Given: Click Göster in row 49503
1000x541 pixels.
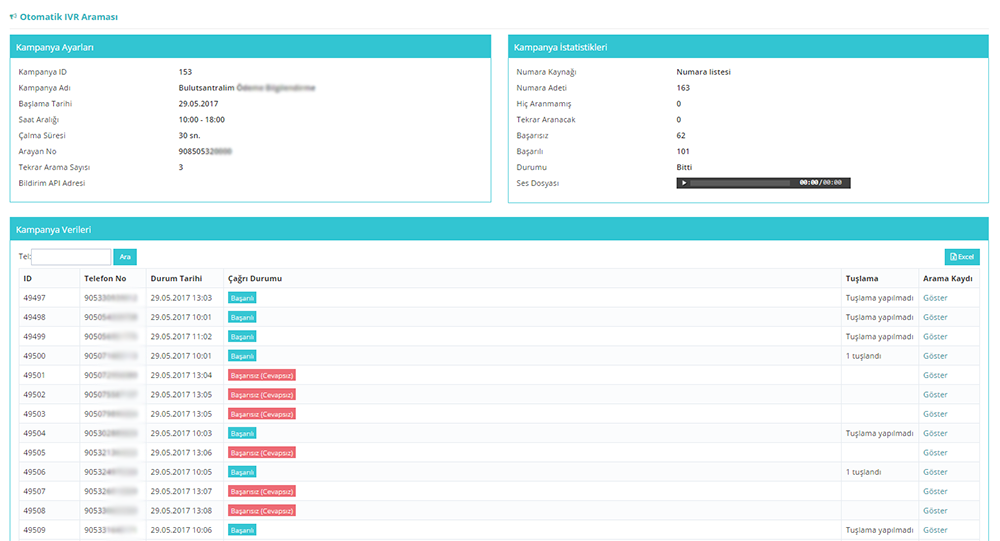Looking at the screenshot, I should tap(935, 414).
